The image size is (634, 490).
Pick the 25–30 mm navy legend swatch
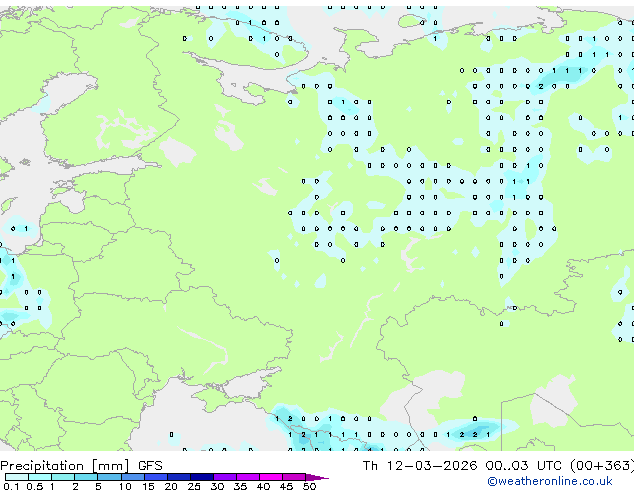click(202, 477)
